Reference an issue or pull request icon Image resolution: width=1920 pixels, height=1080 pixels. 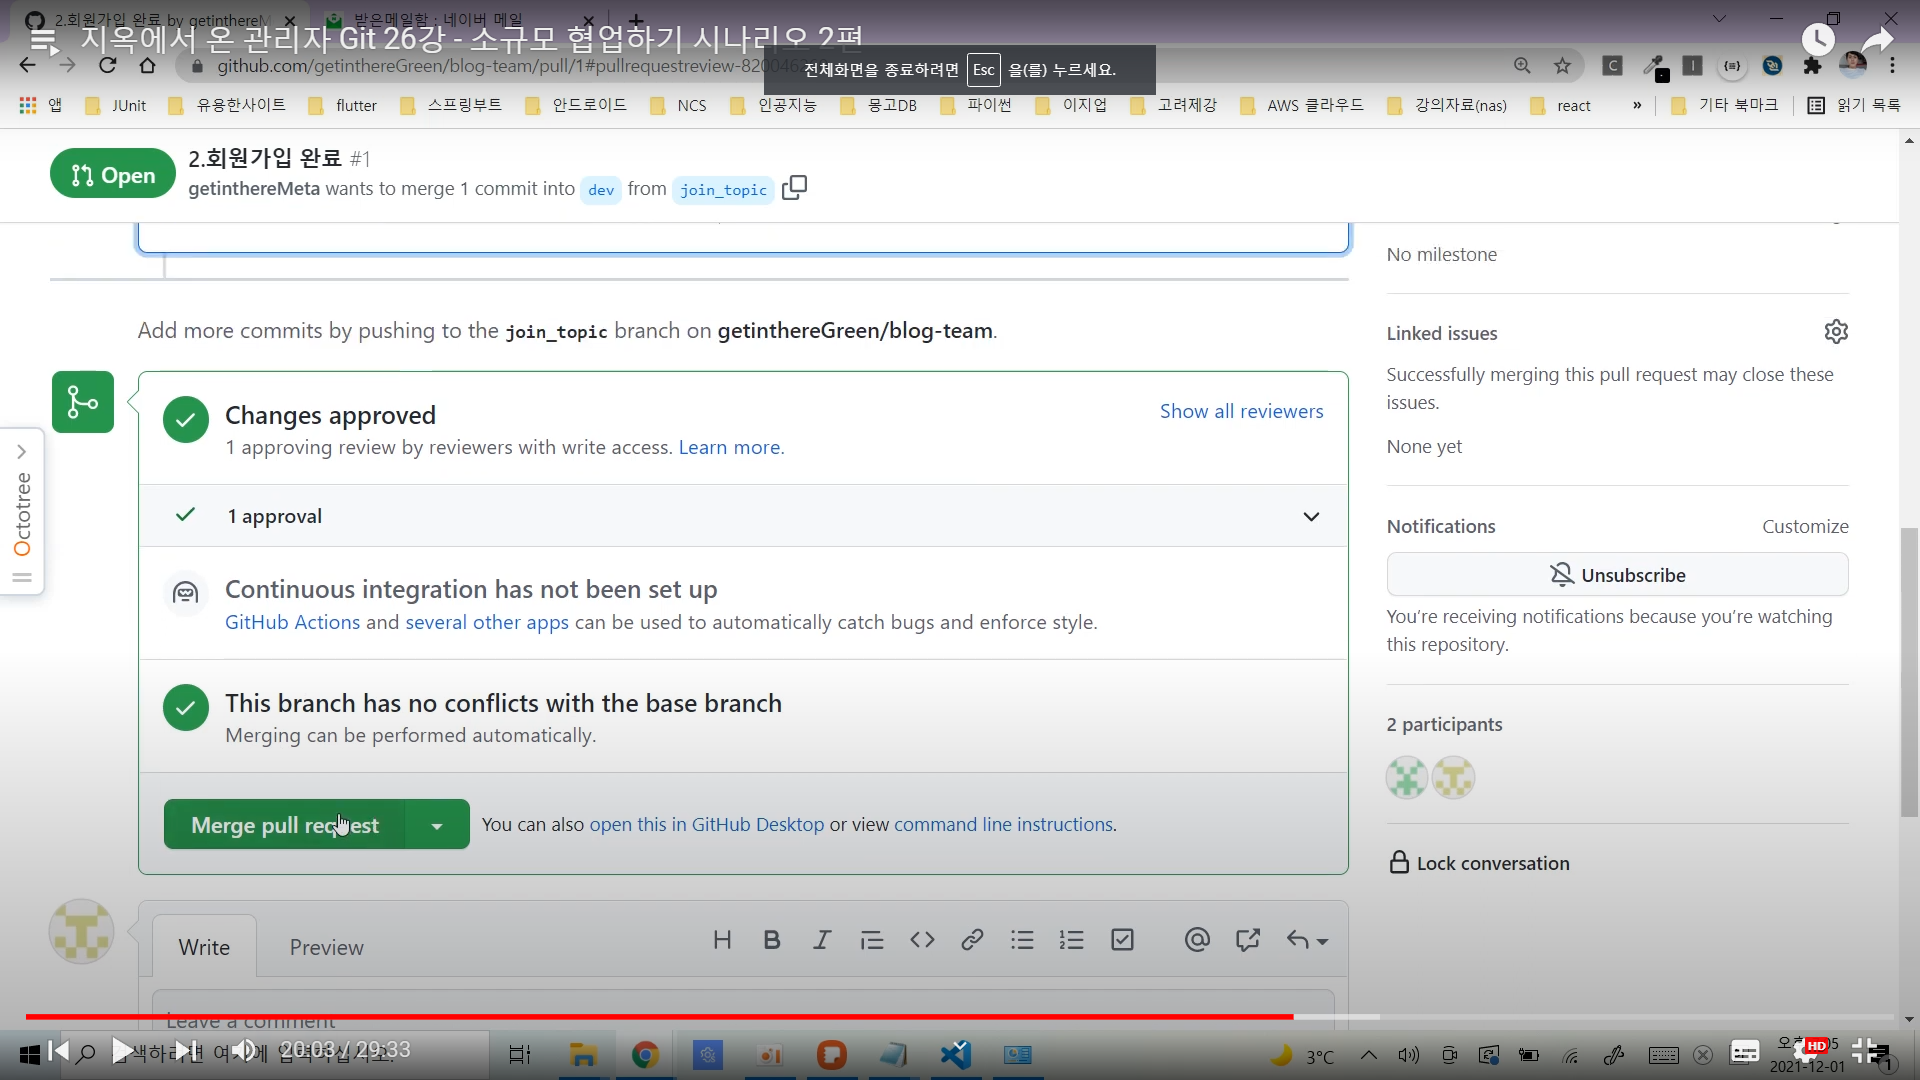click(x=1247, y=940)
